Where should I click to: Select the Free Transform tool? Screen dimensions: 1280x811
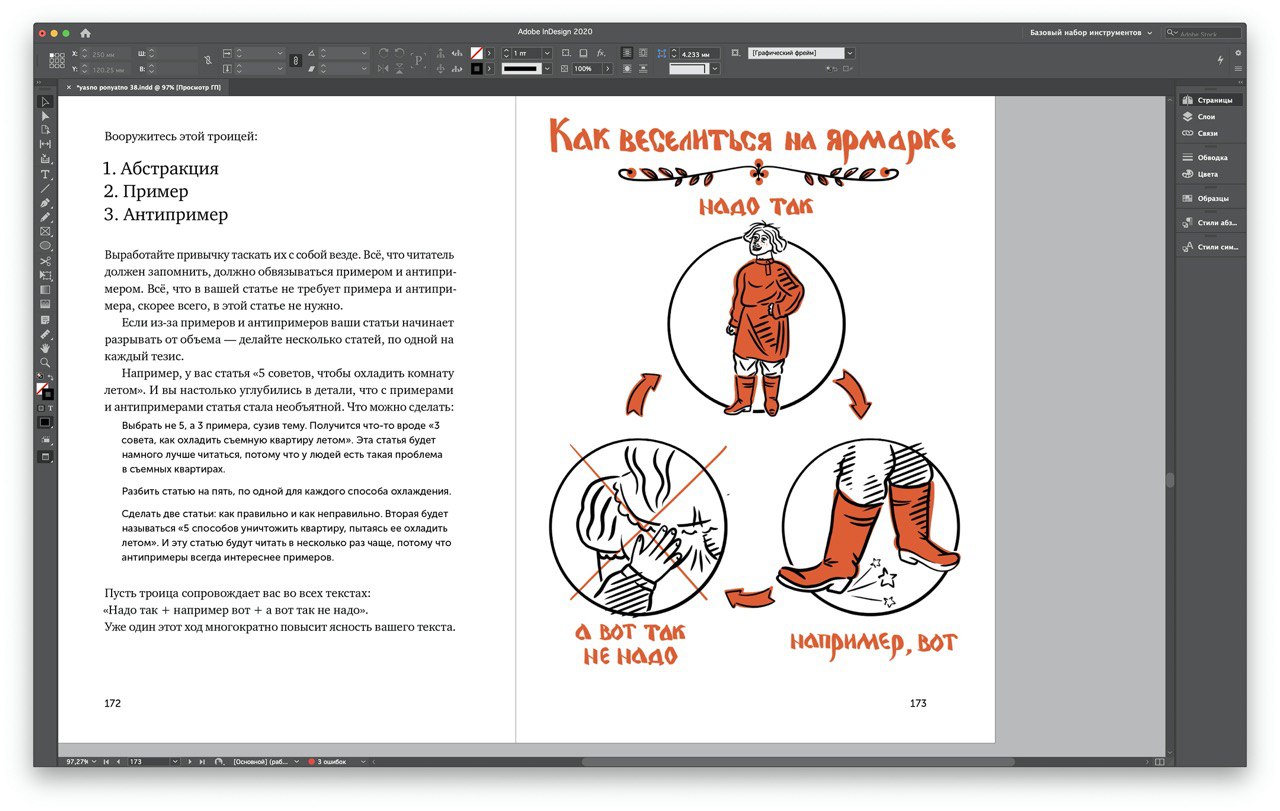point(45,275)
